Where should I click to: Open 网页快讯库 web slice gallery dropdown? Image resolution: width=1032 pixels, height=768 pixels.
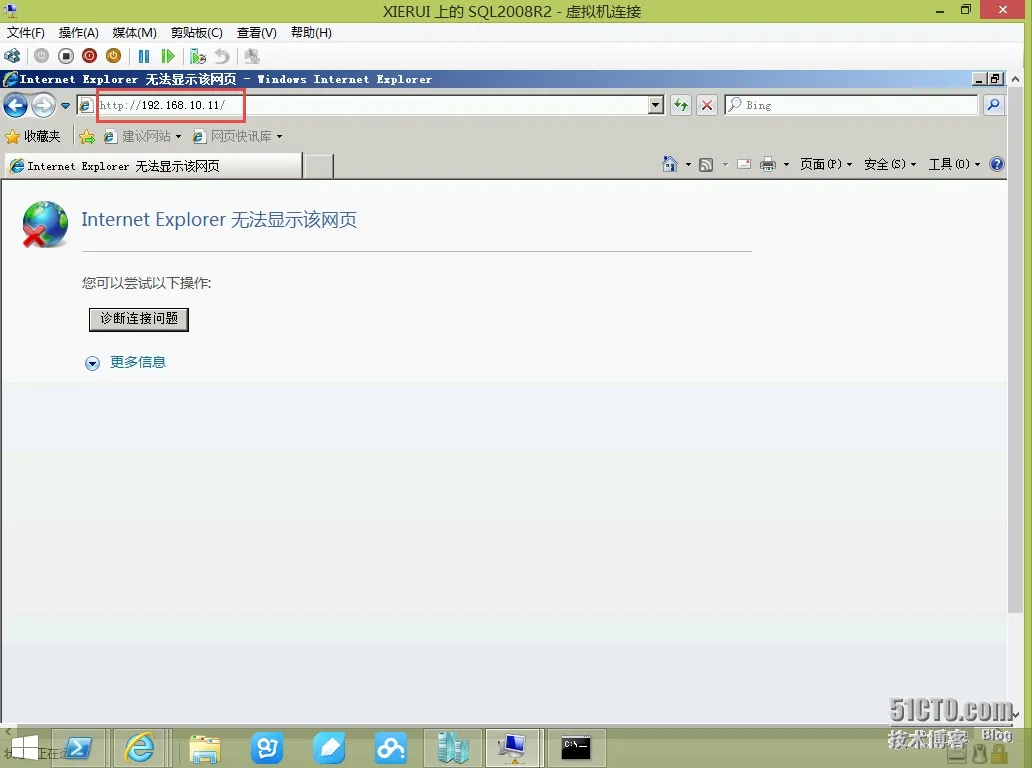click(238, 136)
